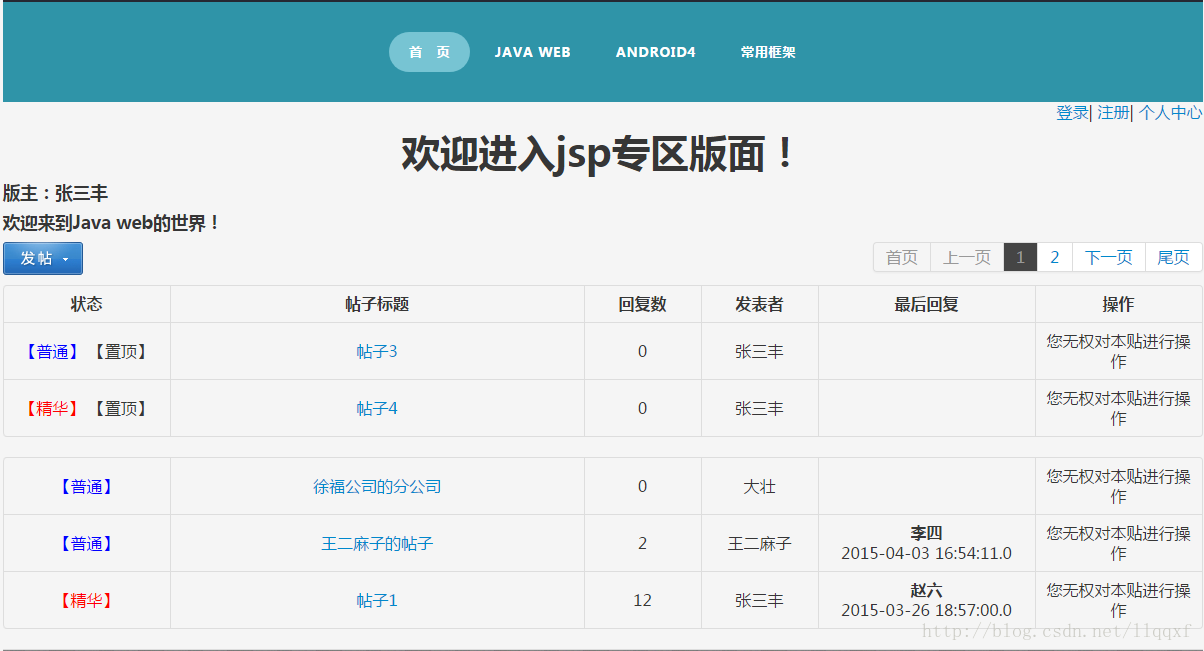Click author 张三丰 in 帖子1 row
Viewport: 1204px width, 651px height.
click(x=759, y=600)
